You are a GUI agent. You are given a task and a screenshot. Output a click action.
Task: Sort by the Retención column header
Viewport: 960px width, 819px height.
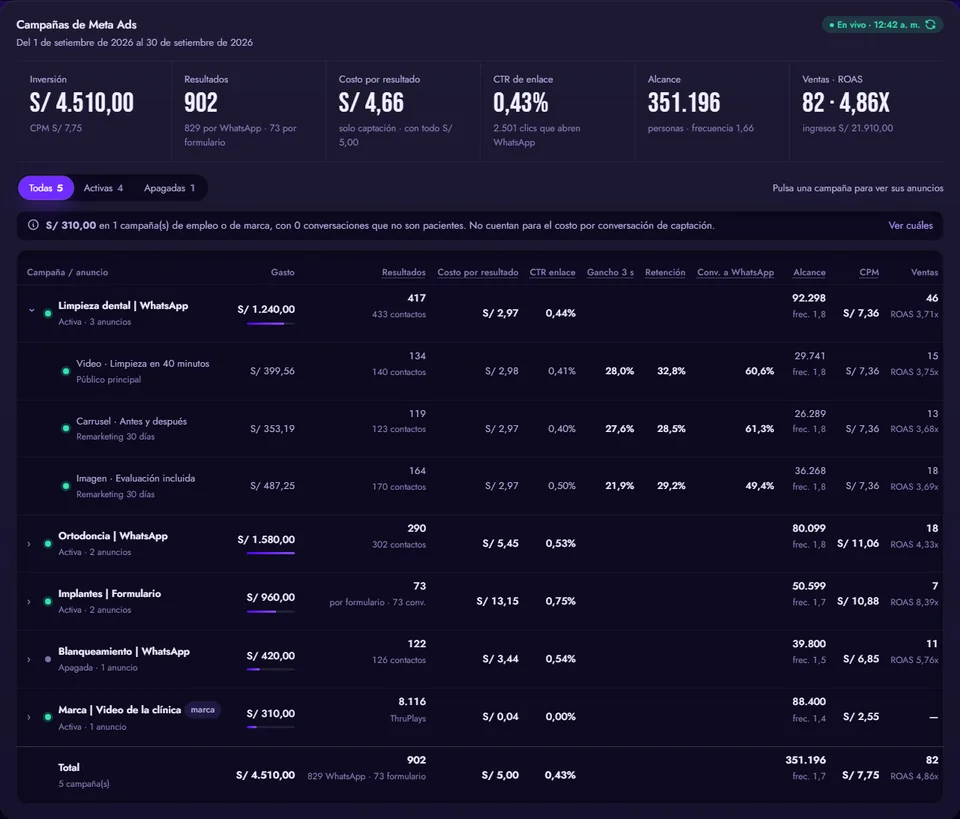pos(665,272)
